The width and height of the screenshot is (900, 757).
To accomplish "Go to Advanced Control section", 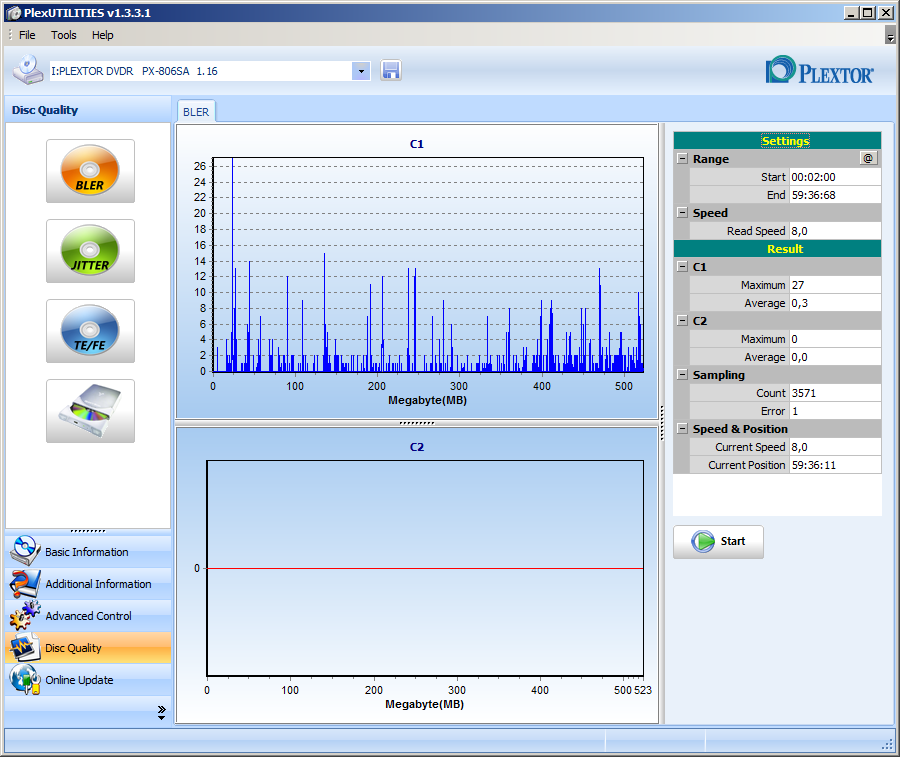I will 88,616.
